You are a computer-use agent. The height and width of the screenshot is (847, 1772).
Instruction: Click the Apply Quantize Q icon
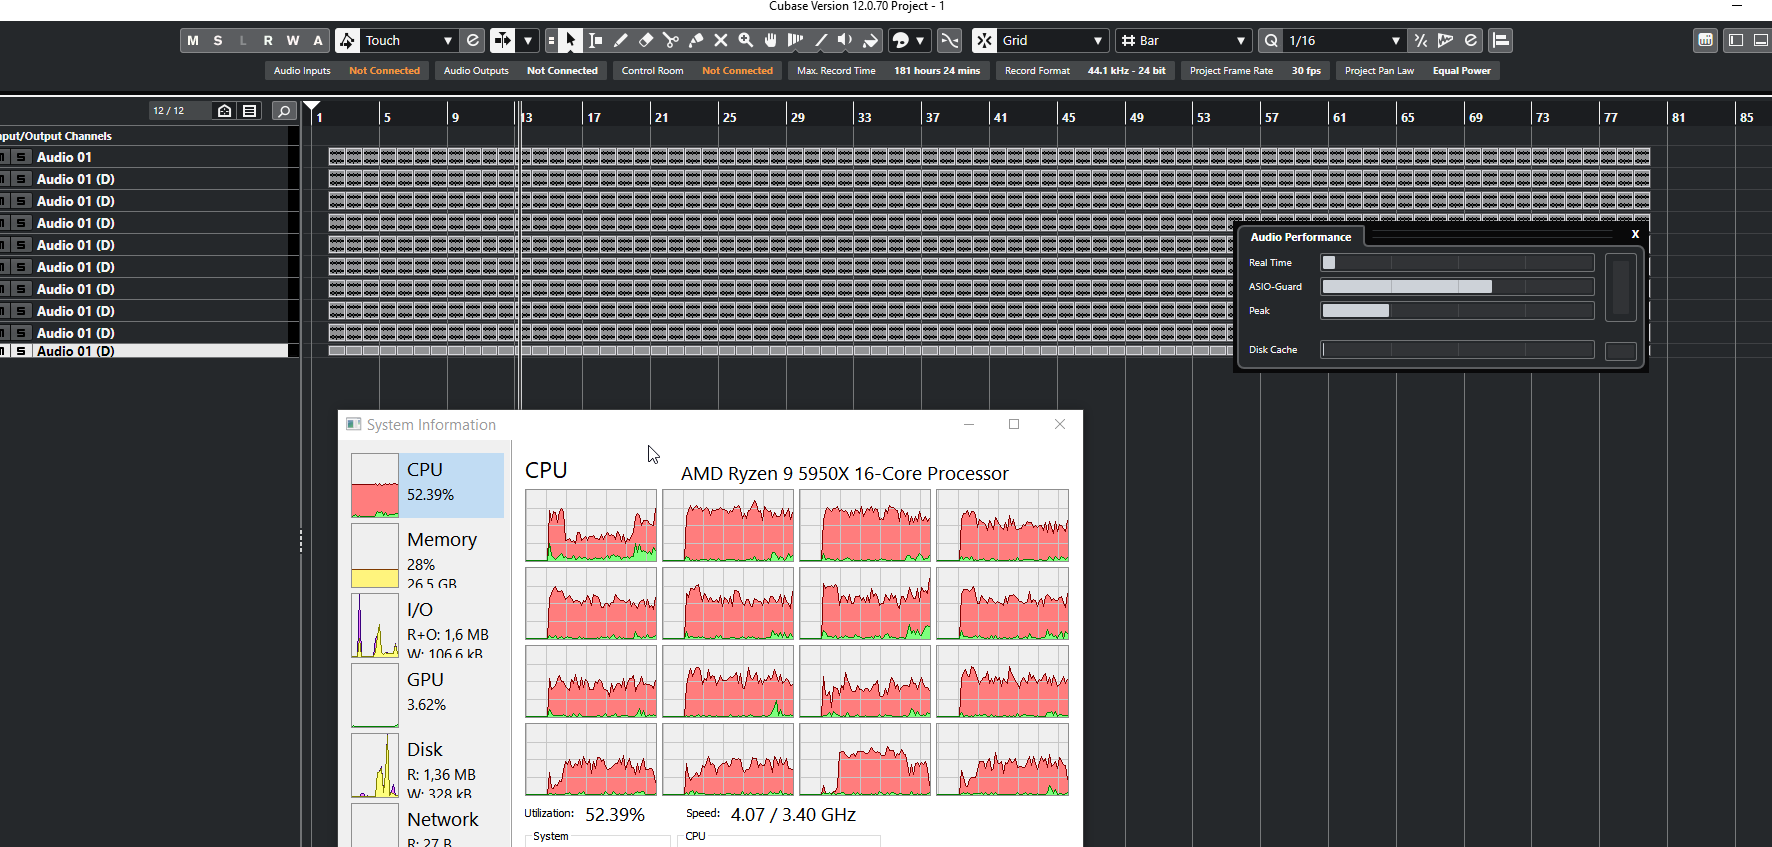[1271, 40]
